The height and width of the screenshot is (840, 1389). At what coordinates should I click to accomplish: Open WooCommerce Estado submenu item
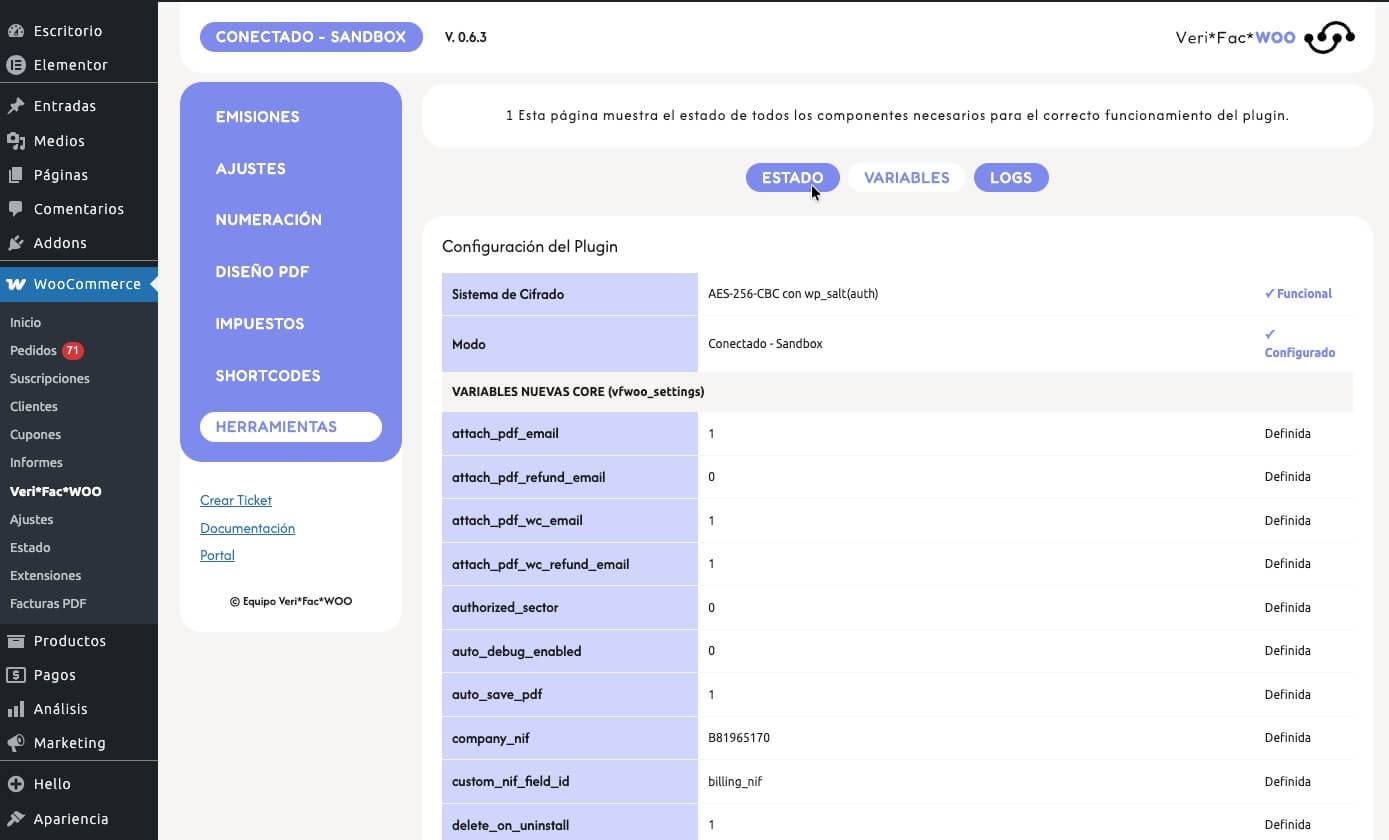pyautogui.click(x=30, y=548)
